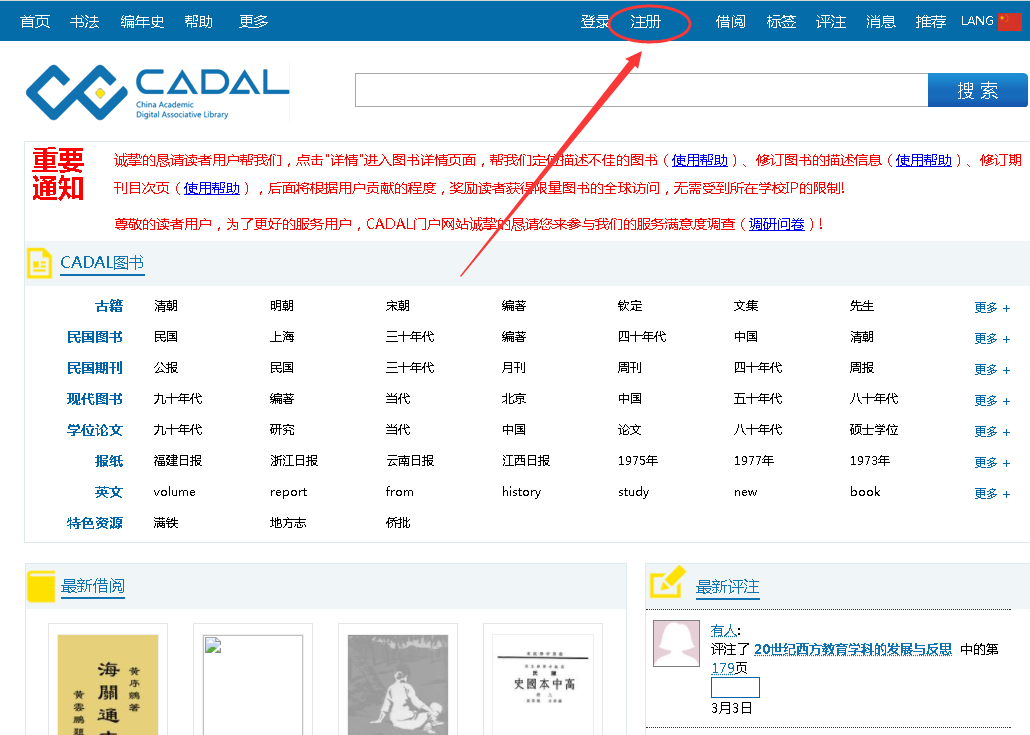1030x735 pixels.
Task: Open the commenter 有人 profile link
Action: [723, 631]
